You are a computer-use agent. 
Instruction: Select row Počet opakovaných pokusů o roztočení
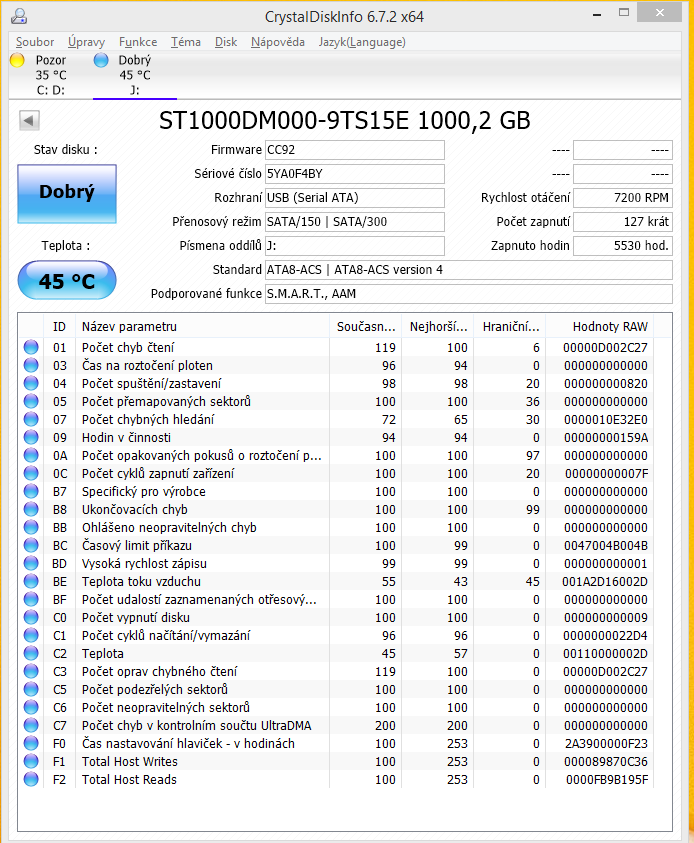[x=336, y=456]
